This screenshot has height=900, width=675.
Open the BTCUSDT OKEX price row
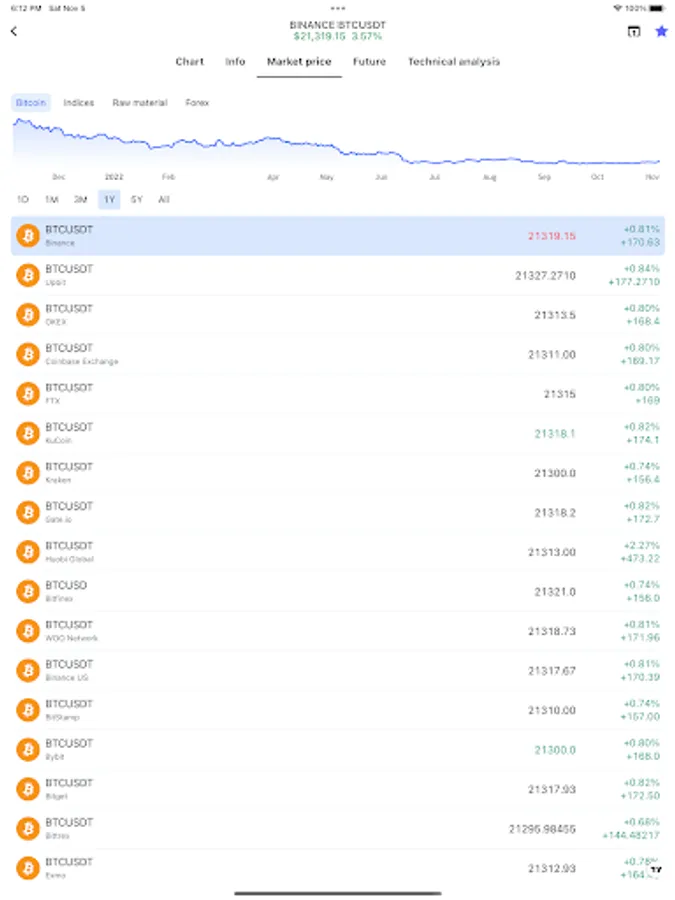coord(337,315)
